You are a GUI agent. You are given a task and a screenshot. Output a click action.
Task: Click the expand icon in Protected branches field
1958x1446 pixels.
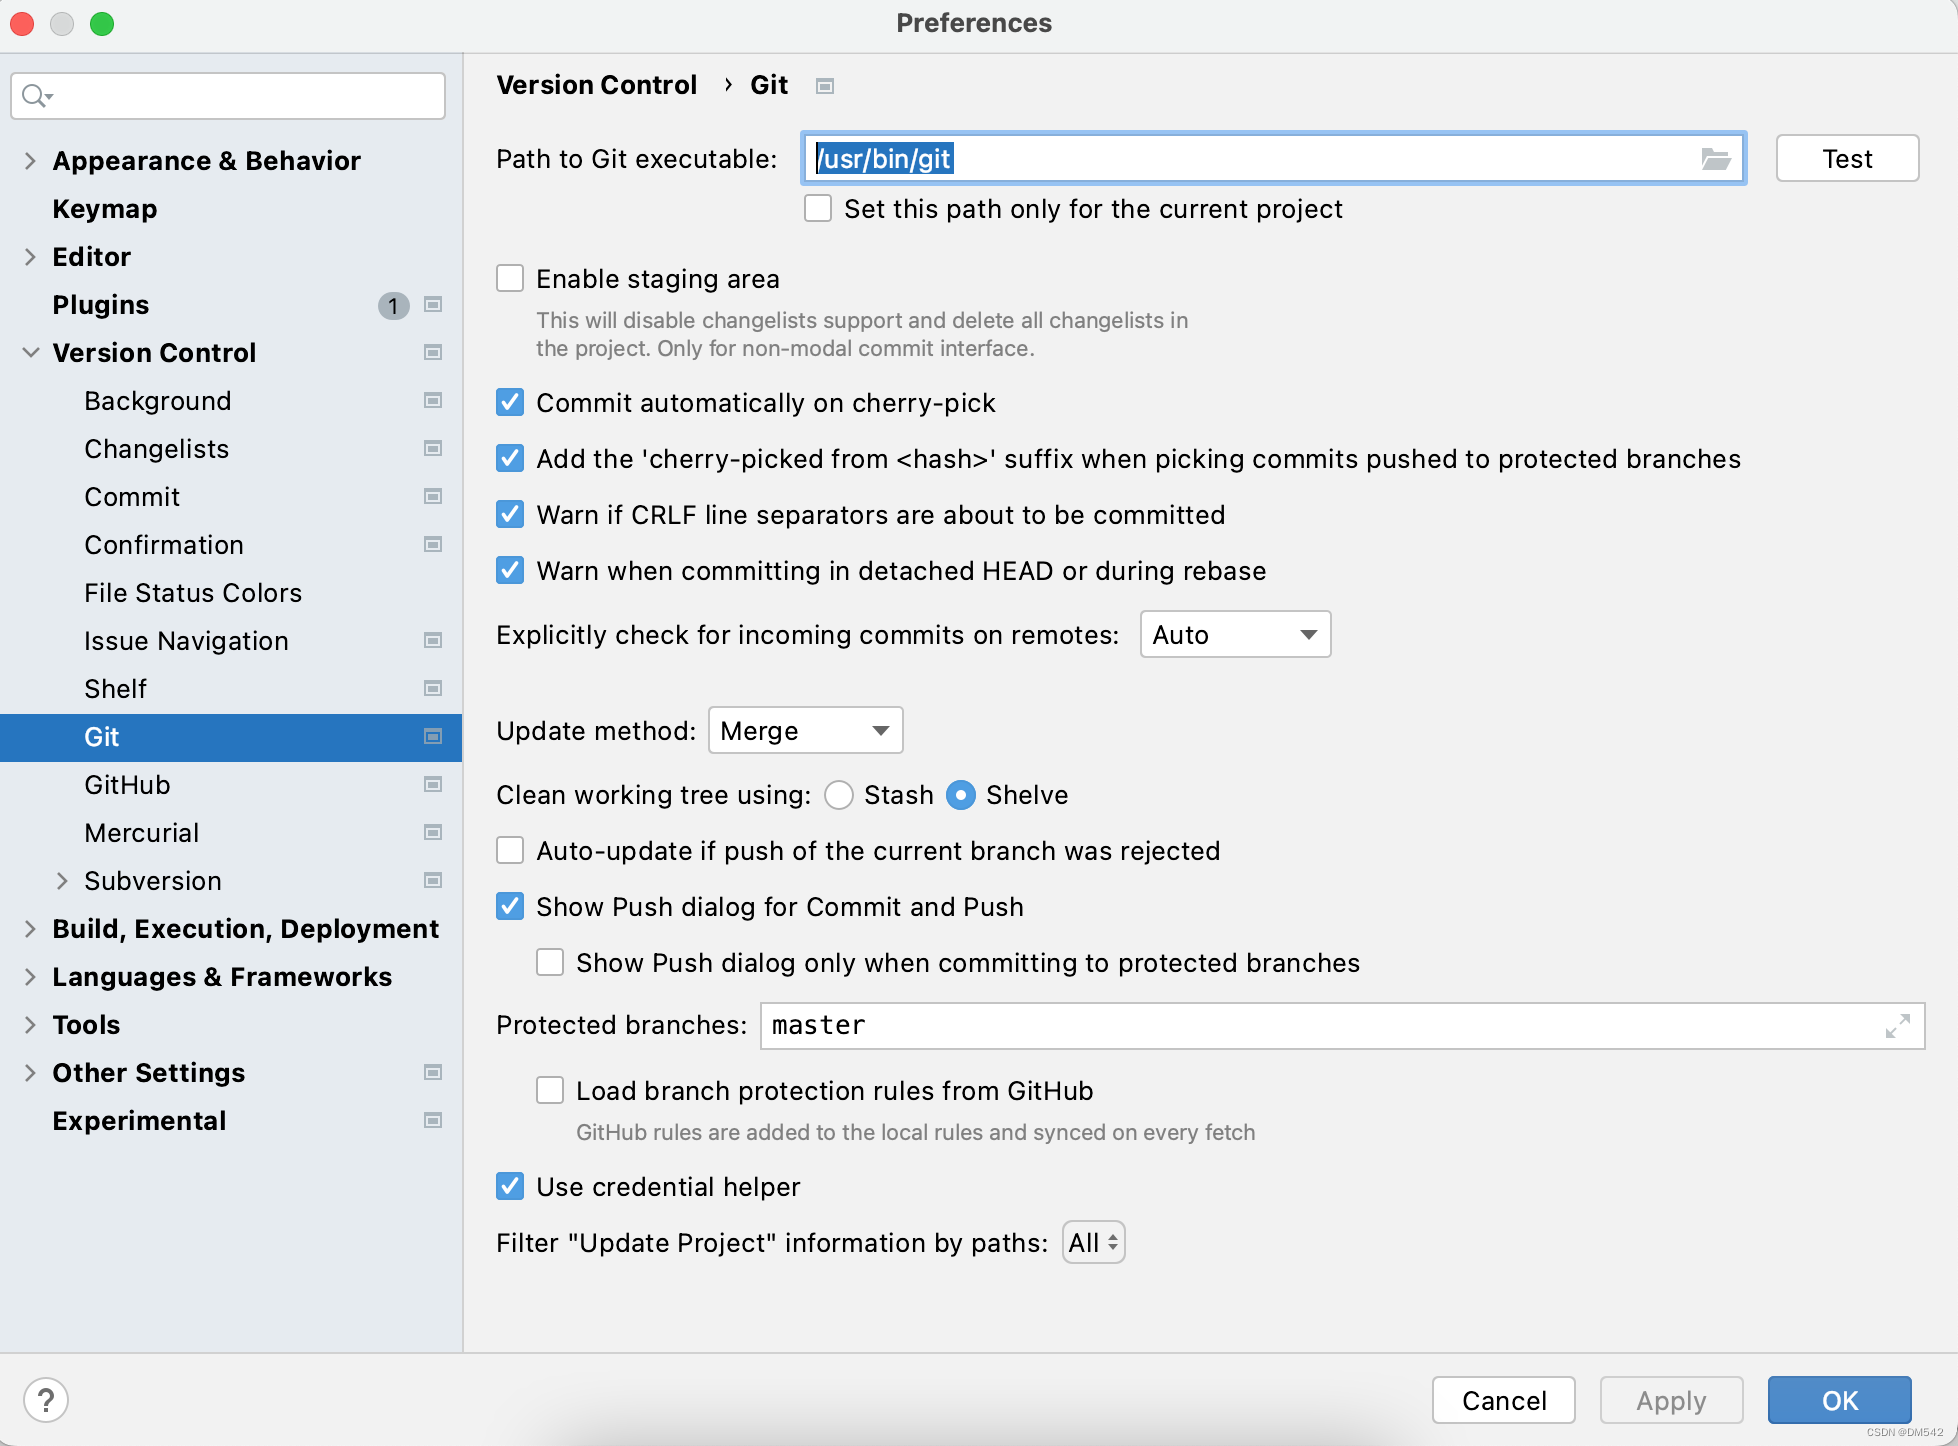pyautogui.click(x=1897, y=1026)
